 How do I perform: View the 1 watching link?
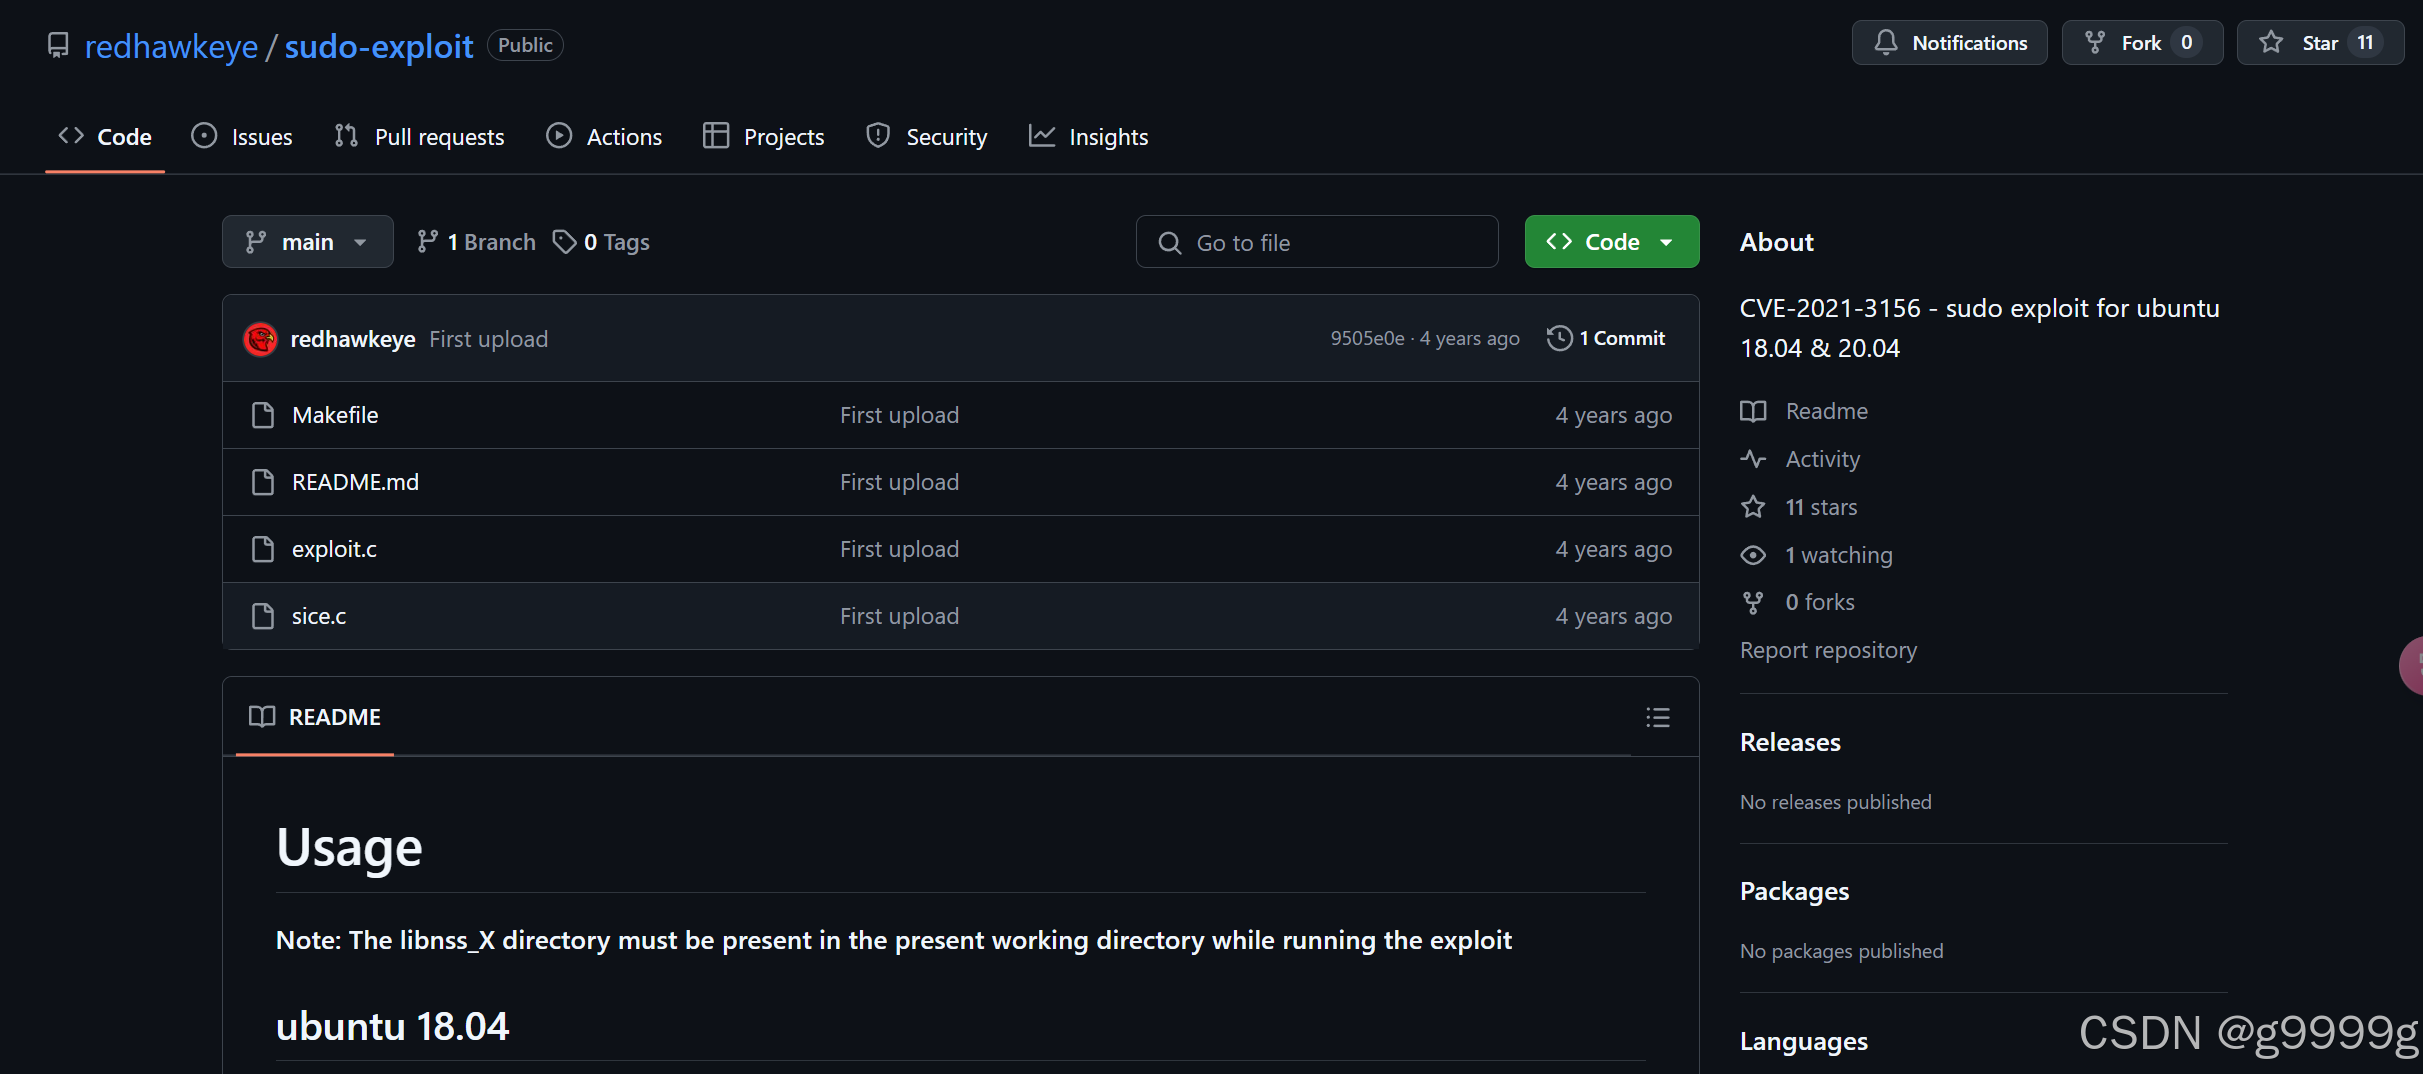(1838, 555)
